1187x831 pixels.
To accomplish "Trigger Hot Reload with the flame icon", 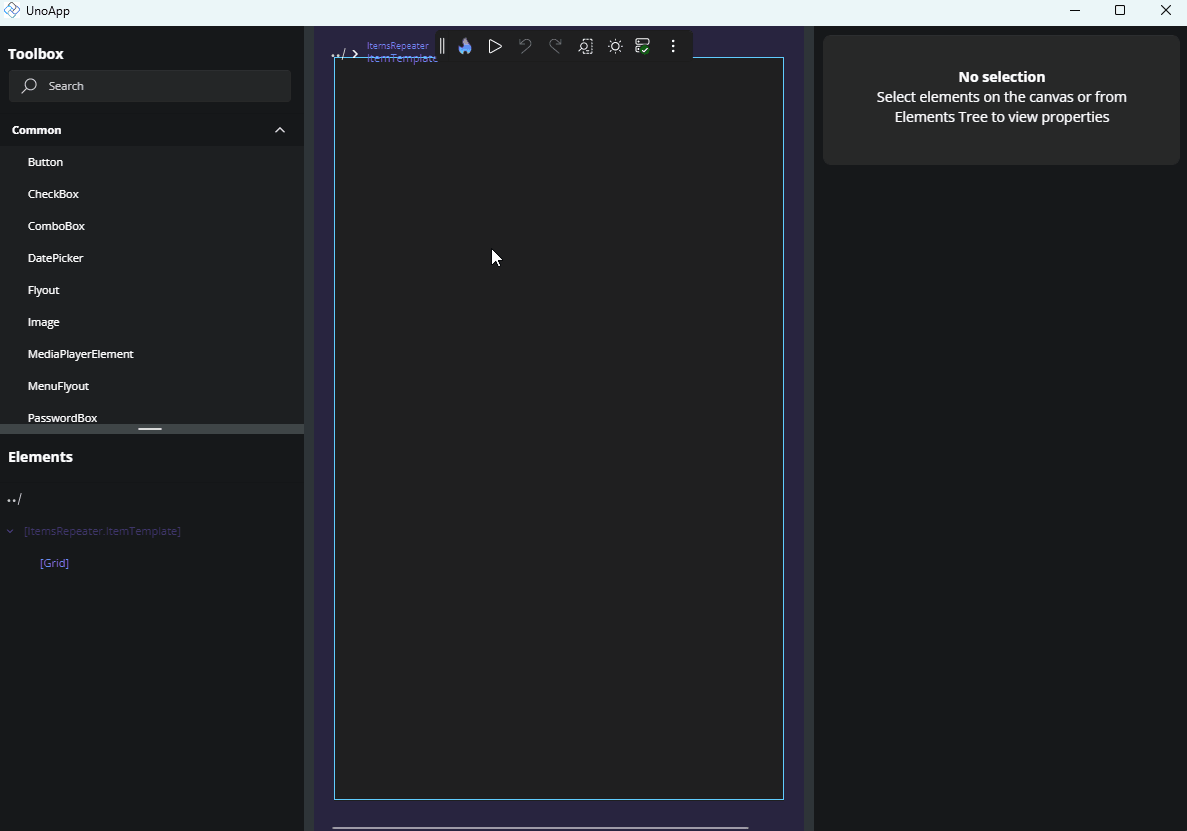I will tap(464, 45).
